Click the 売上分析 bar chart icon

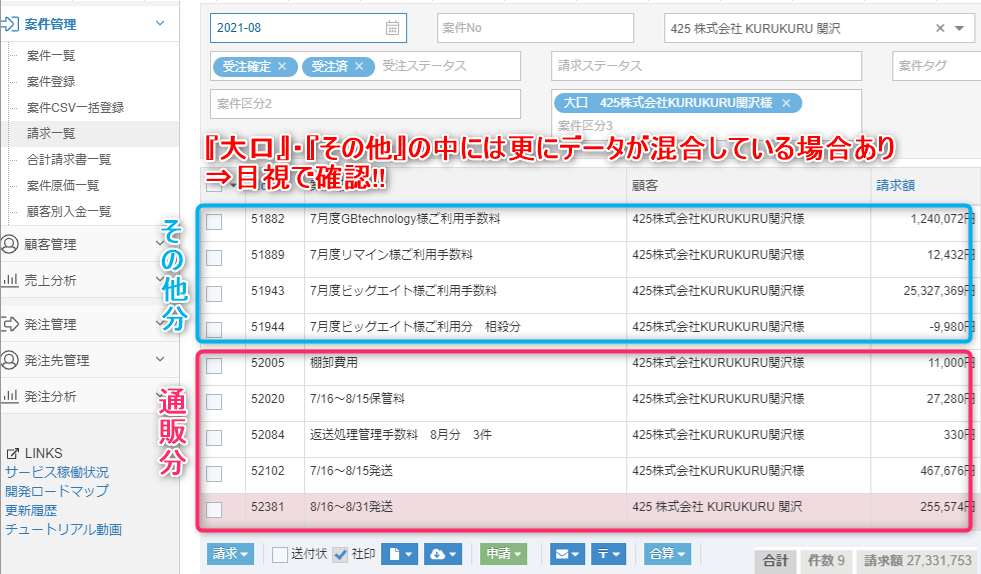click(x=10, y=280)
